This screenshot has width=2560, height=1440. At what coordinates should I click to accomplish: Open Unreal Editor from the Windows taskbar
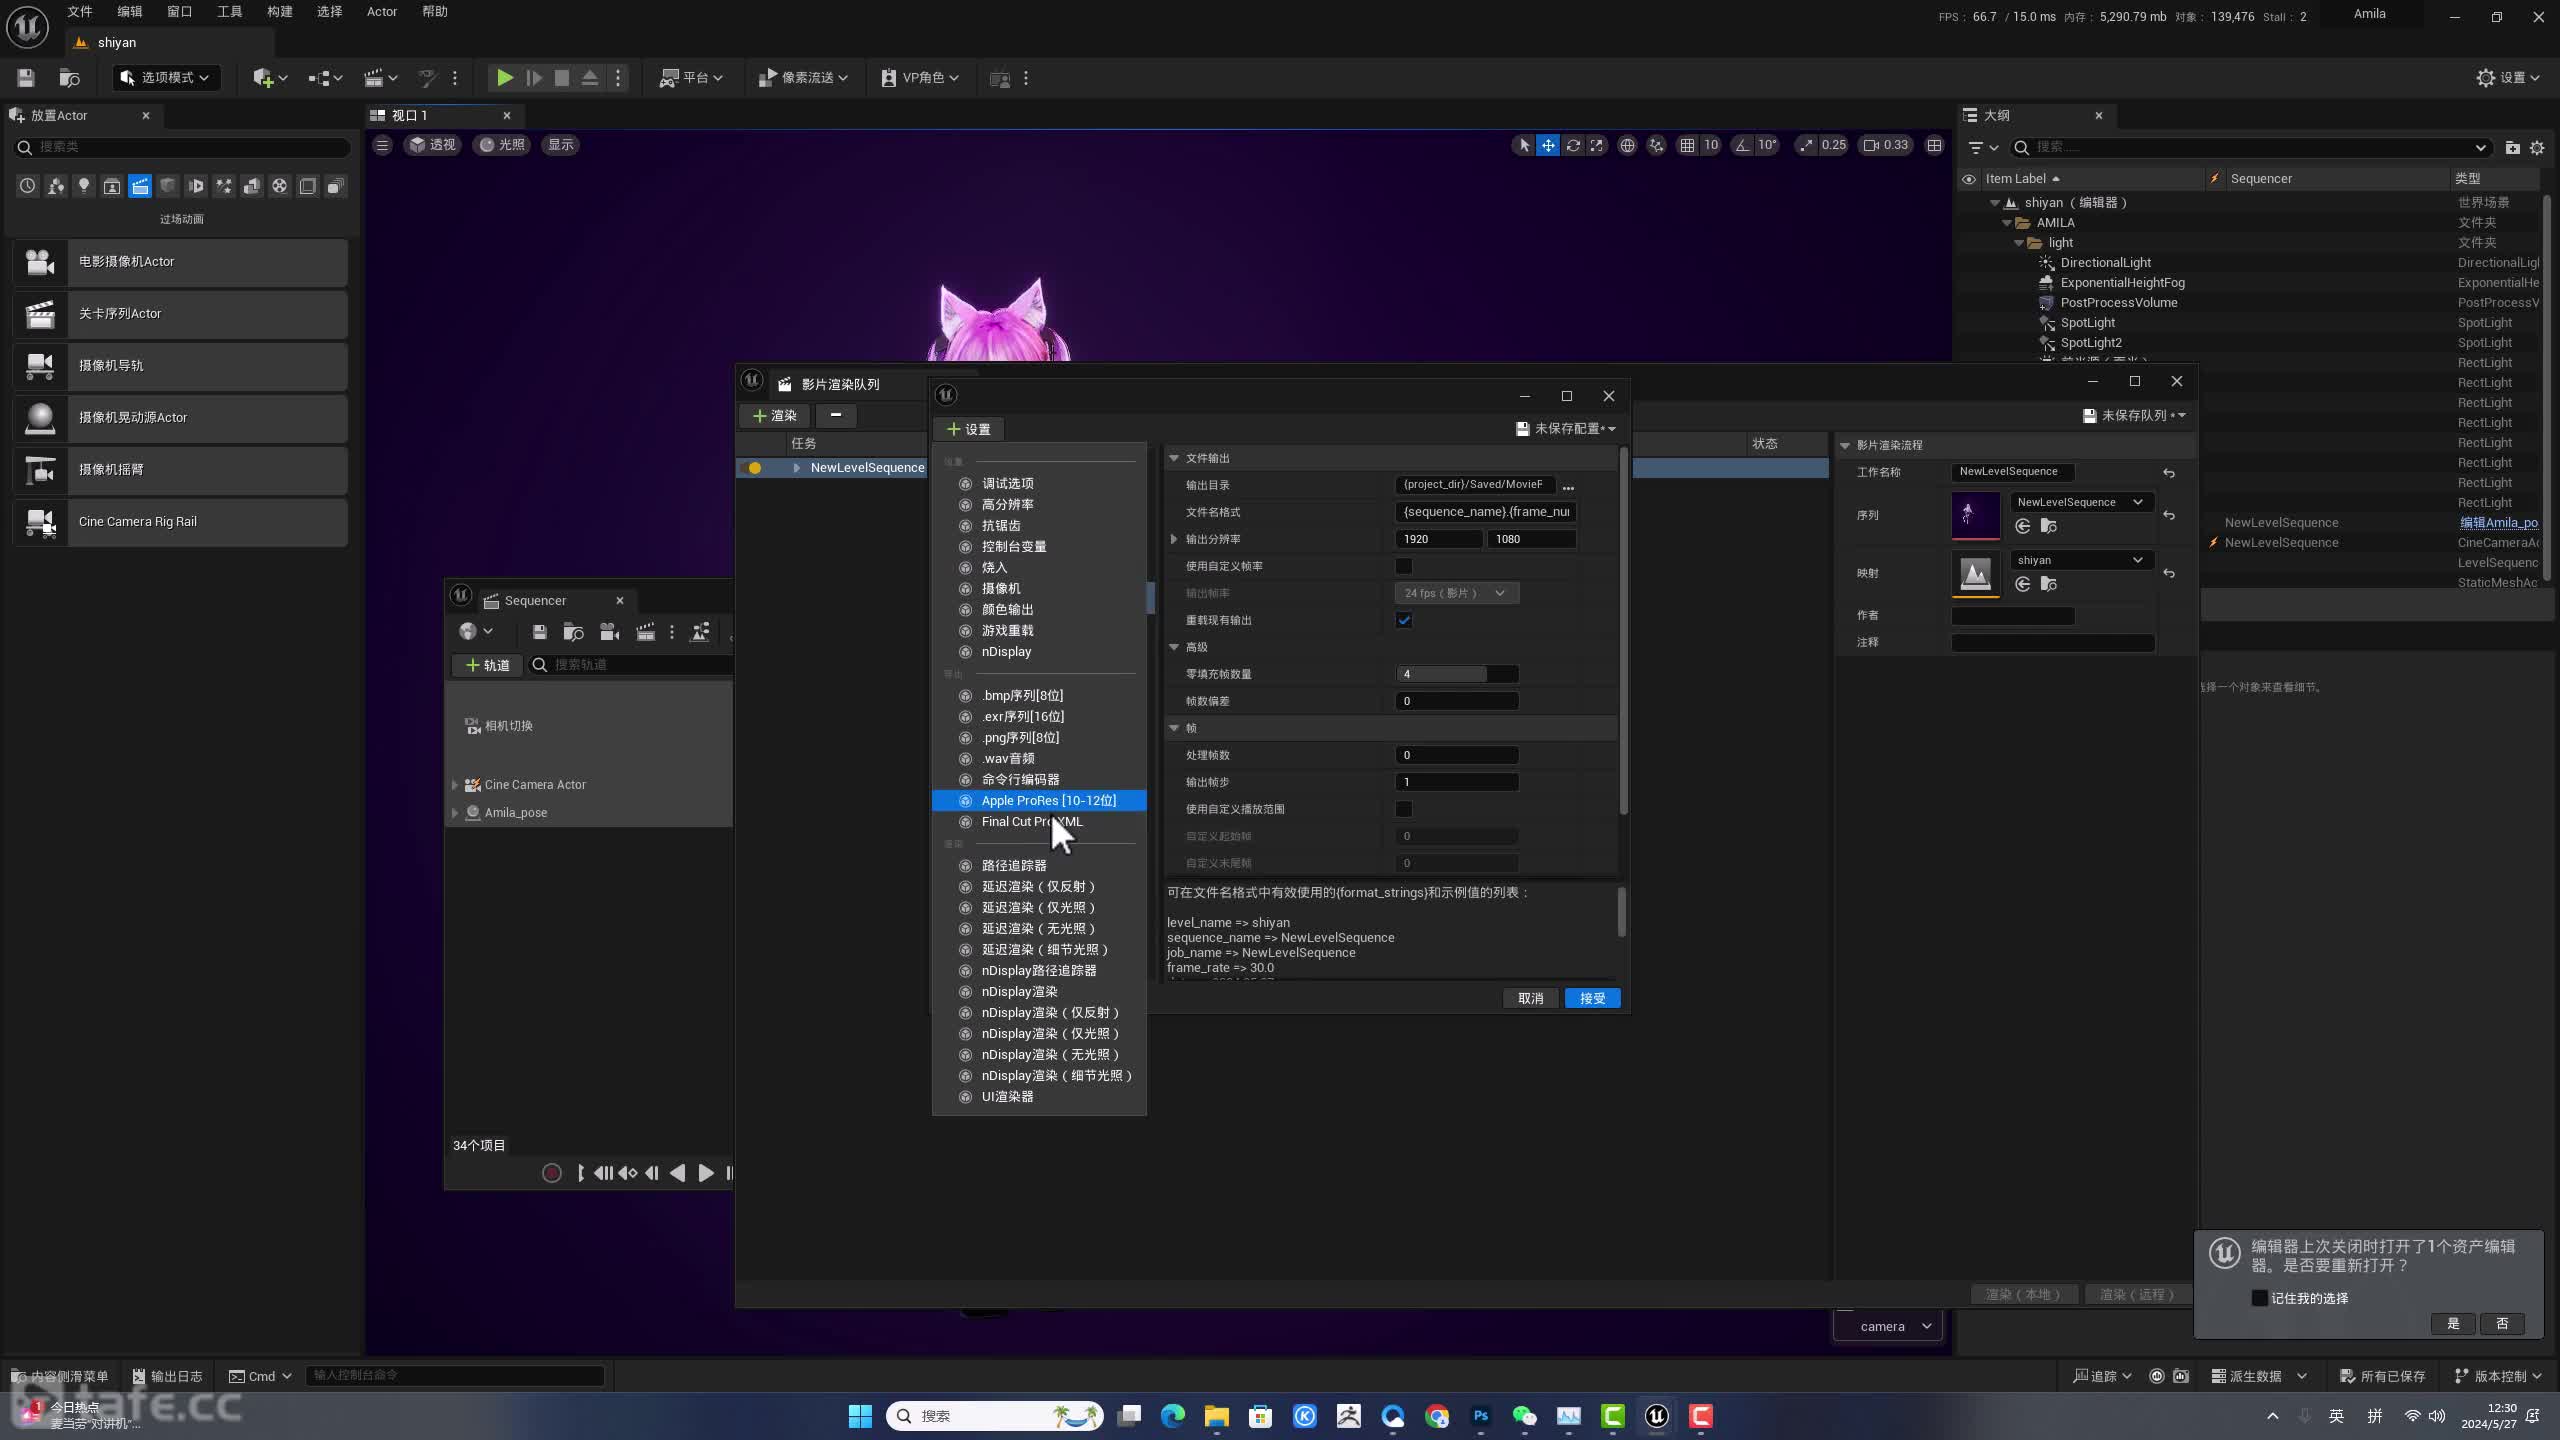1656,1416
